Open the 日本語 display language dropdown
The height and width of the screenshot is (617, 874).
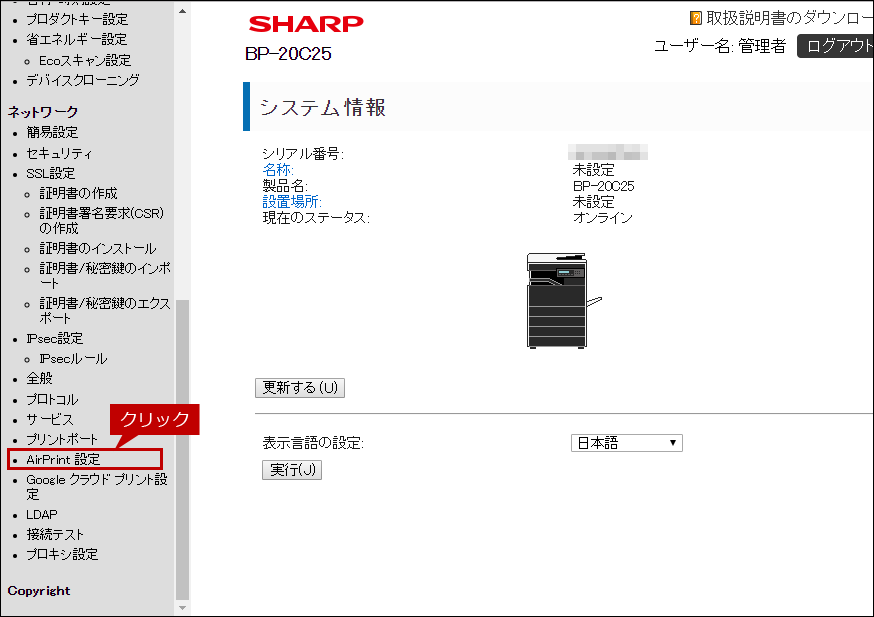[627, 443]
